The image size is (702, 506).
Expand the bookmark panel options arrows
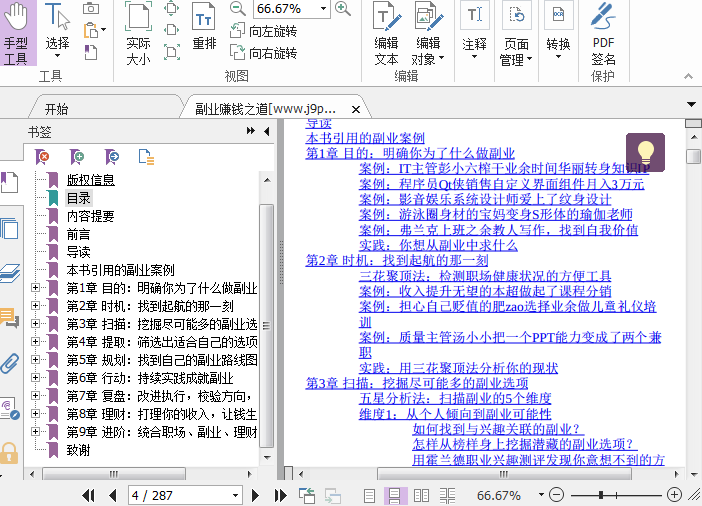click(251, 131)
